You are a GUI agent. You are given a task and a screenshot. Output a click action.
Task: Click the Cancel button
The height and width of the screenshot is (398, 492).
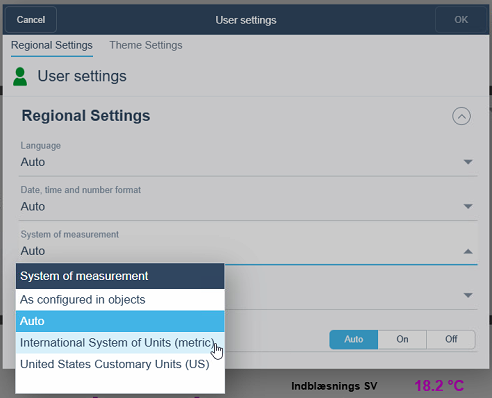coord(31,20)
